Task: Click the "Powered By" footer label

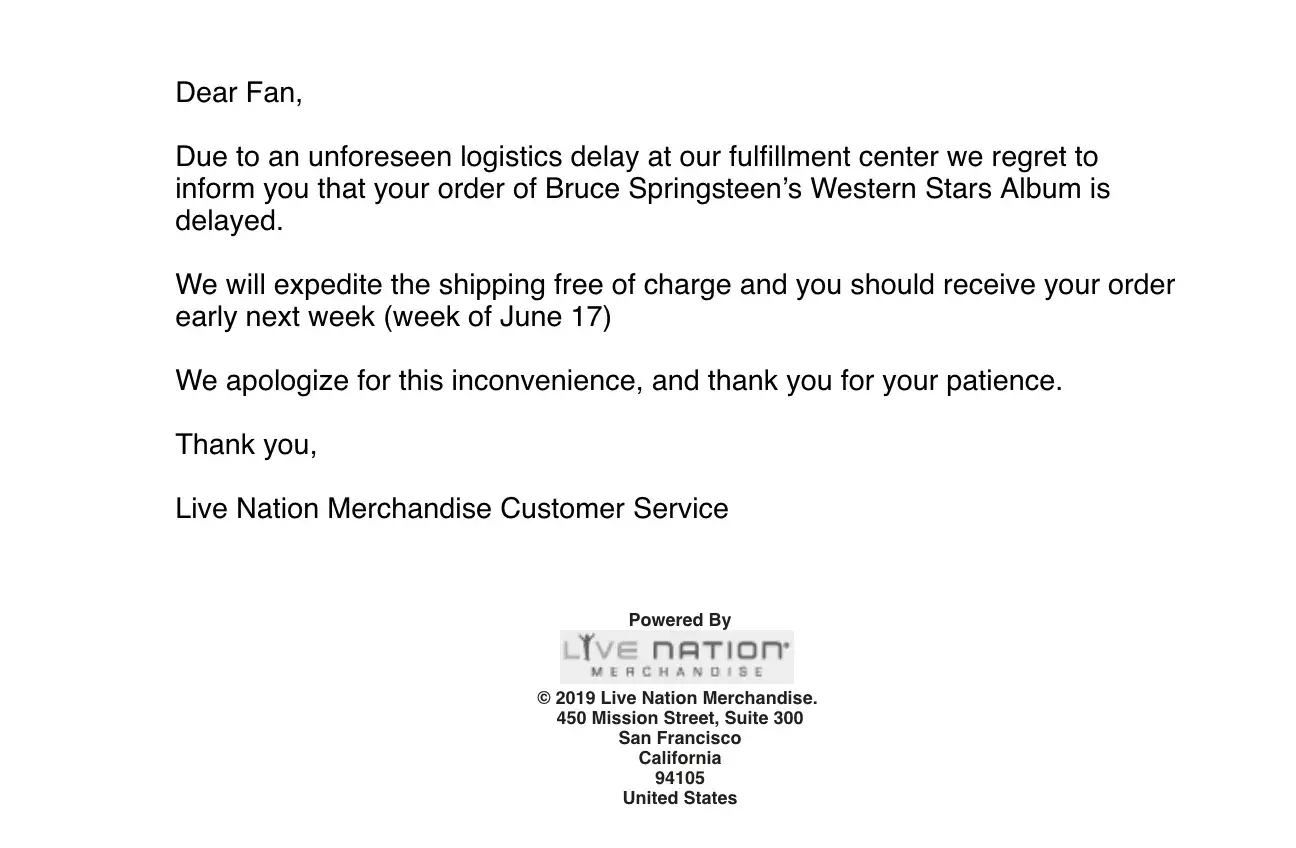Action: (680, 620)
